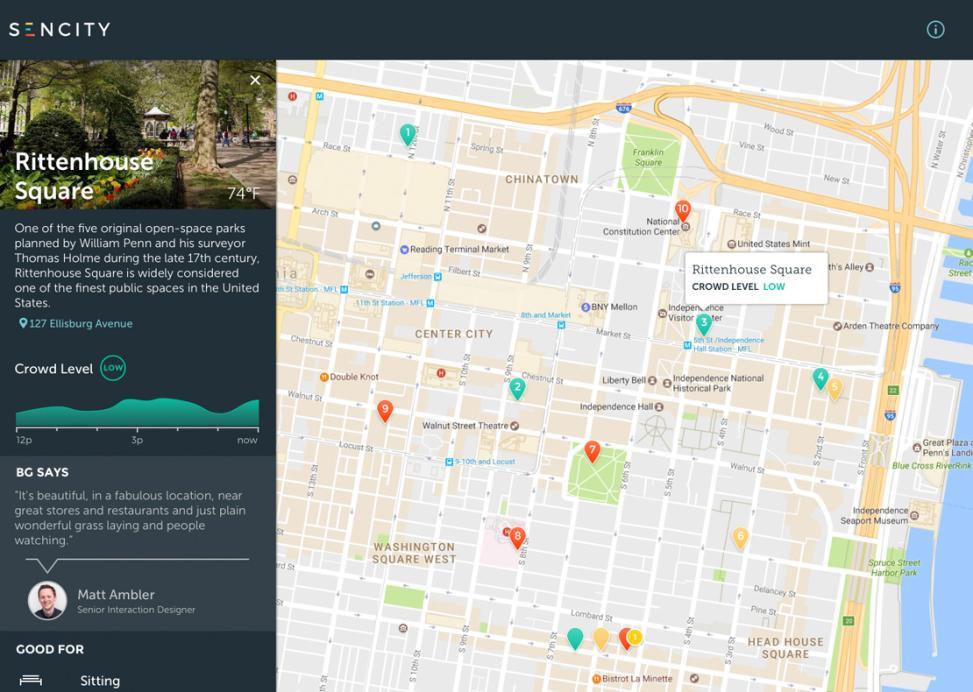Click the bench icon beside Sitting

[31, 681]
